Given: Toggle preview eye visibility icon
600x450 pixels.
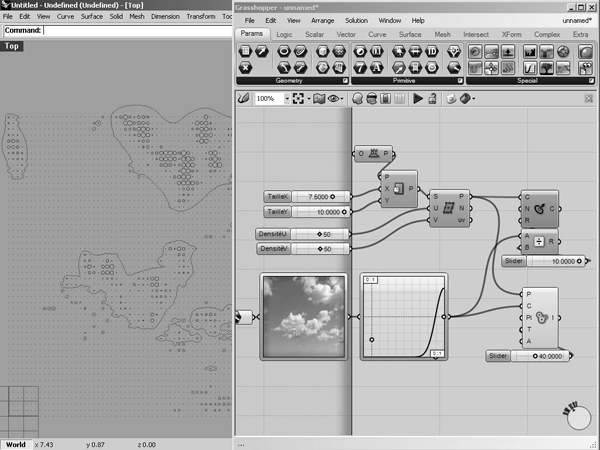Looking at the screenshot, I should [x=333, y=99].
